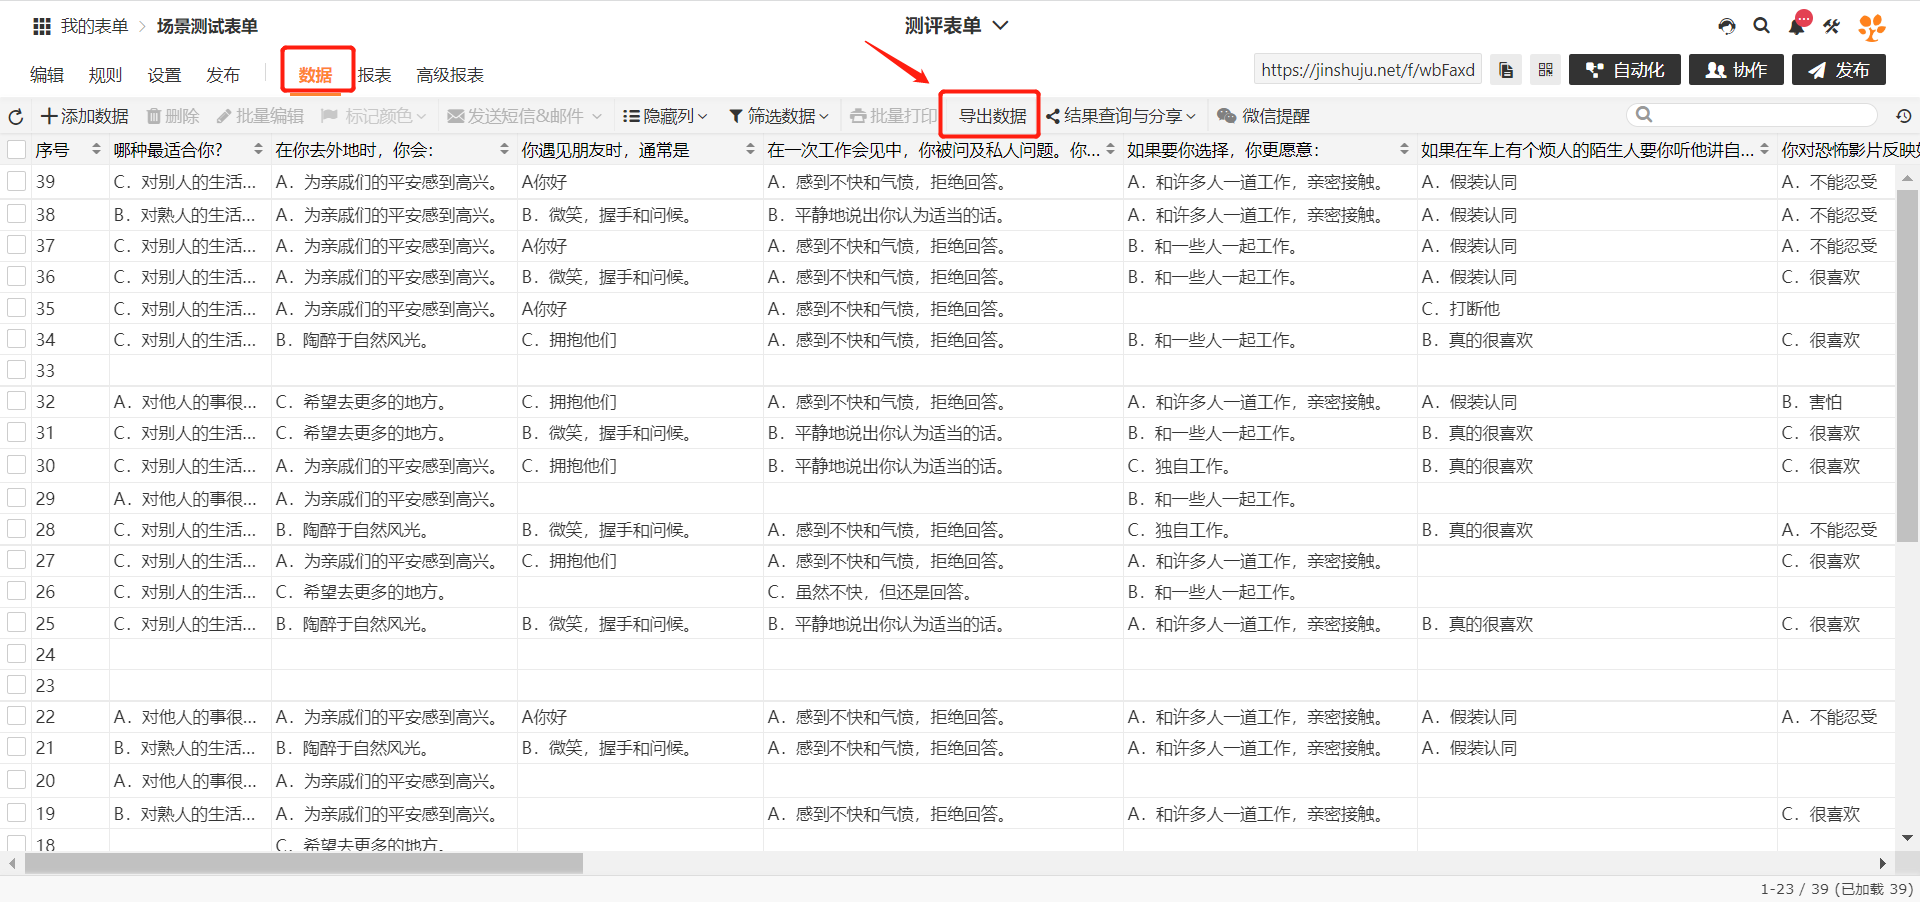Show the form QR code
Viewport: 1920px width, 902px height.
[x=1545, y=70]
